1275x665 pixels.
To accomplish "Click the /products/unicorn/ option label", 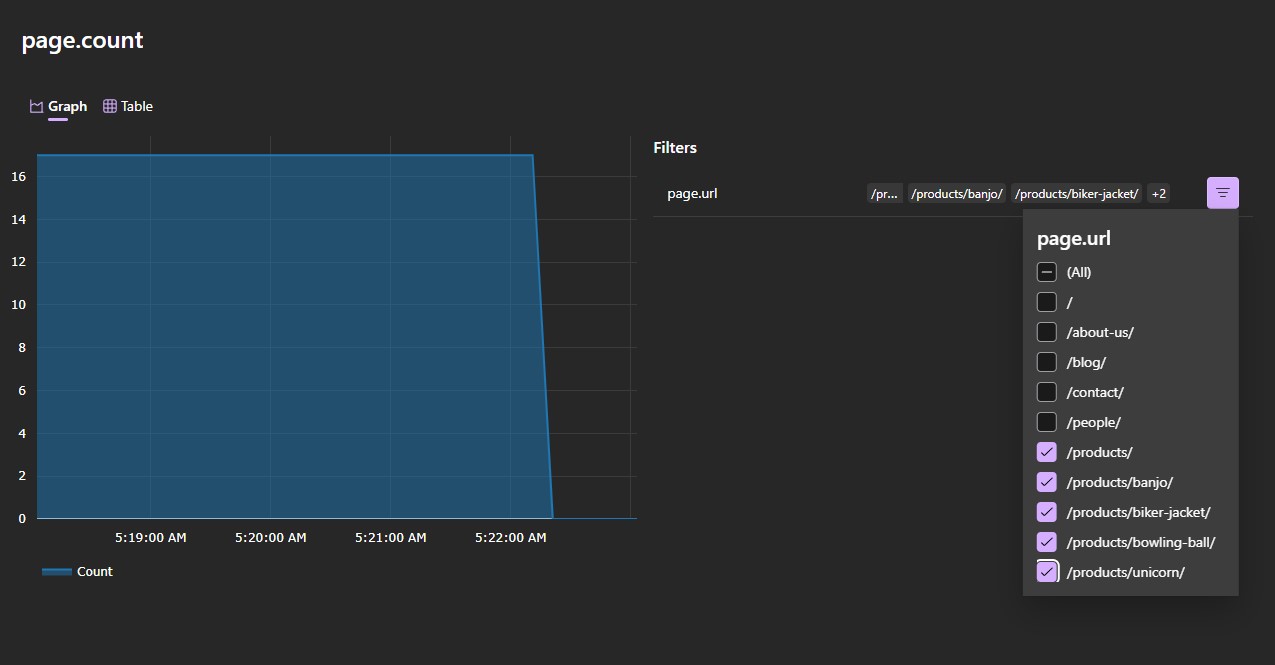I will 1125,572.
